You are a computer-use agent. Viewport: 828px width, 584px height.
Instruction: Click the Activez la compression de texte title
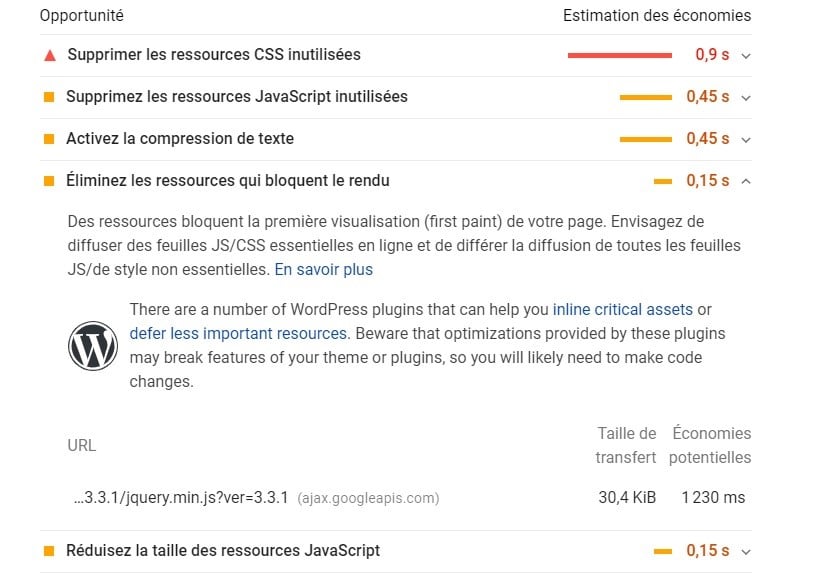pos(180,139)
